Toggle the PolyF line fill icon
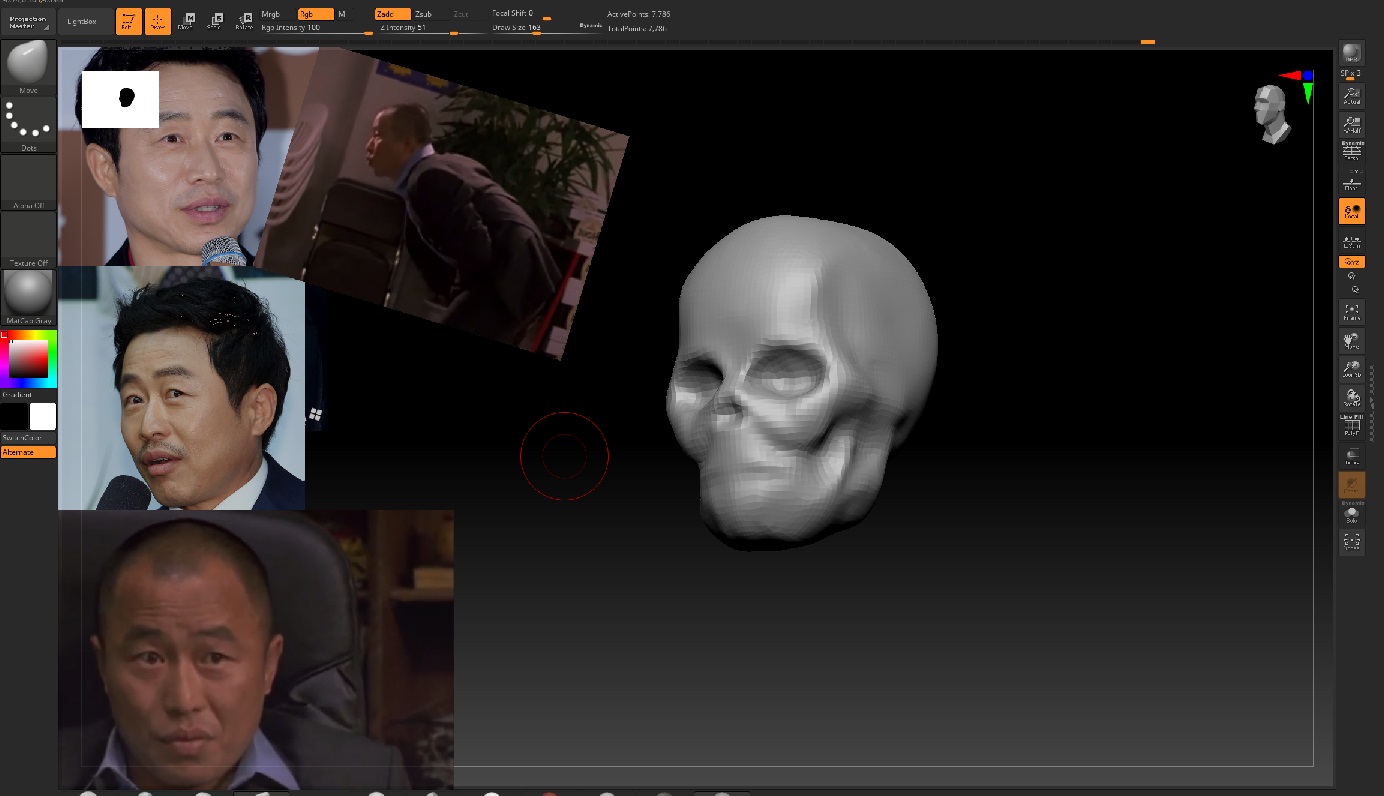The image size is (1384, 796). pos(1352,427)
